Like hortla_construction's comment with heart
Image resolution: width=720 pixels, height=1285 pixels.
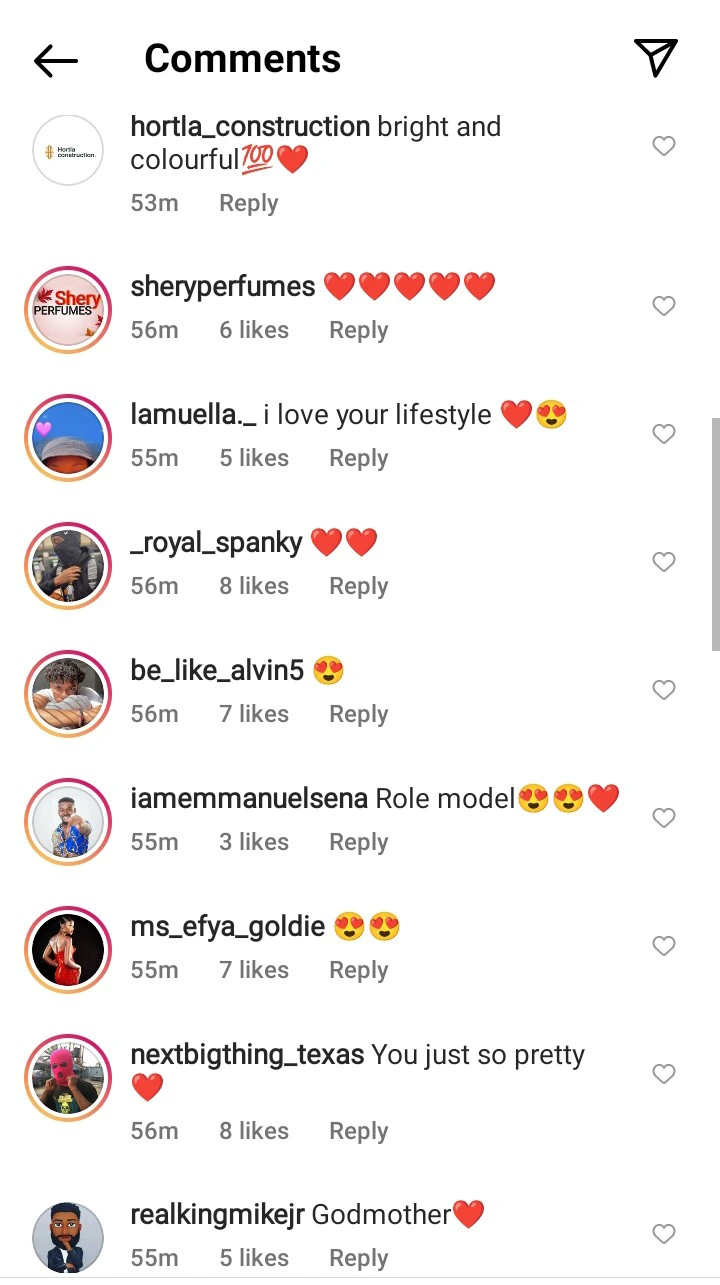(x=664, y=146)
